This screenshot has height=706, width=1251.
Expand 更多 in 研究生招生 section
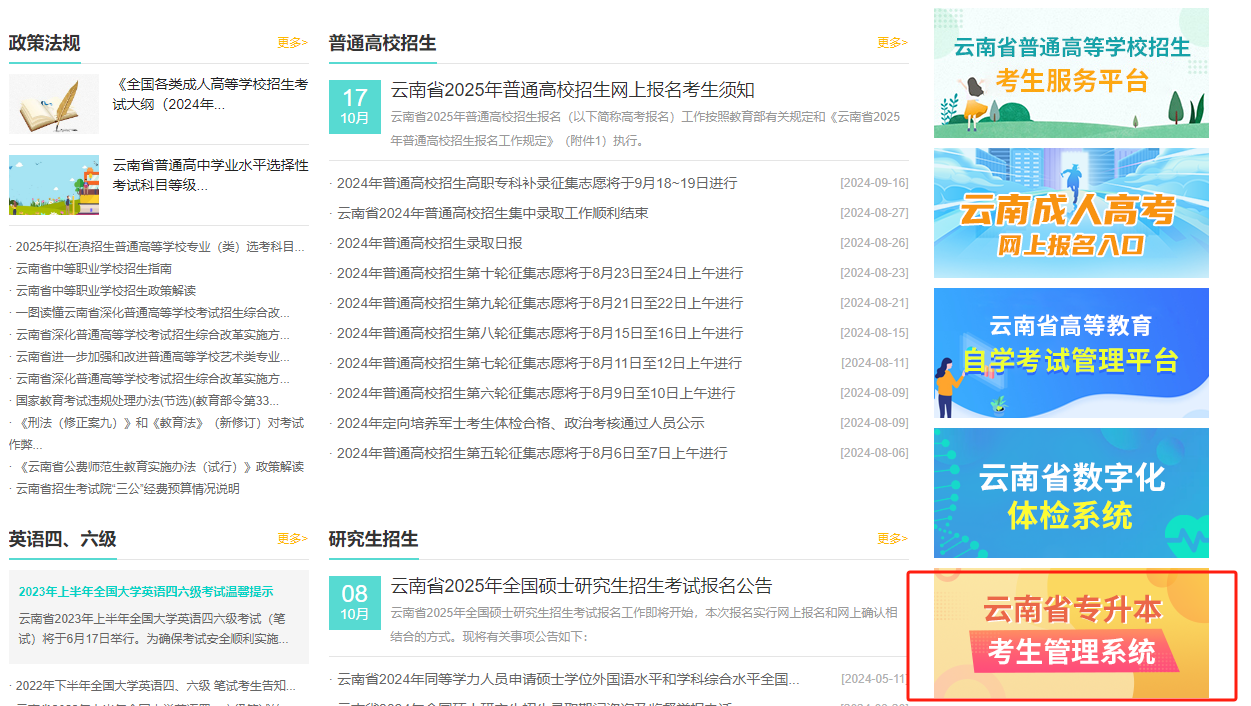(x=892, y=539)
